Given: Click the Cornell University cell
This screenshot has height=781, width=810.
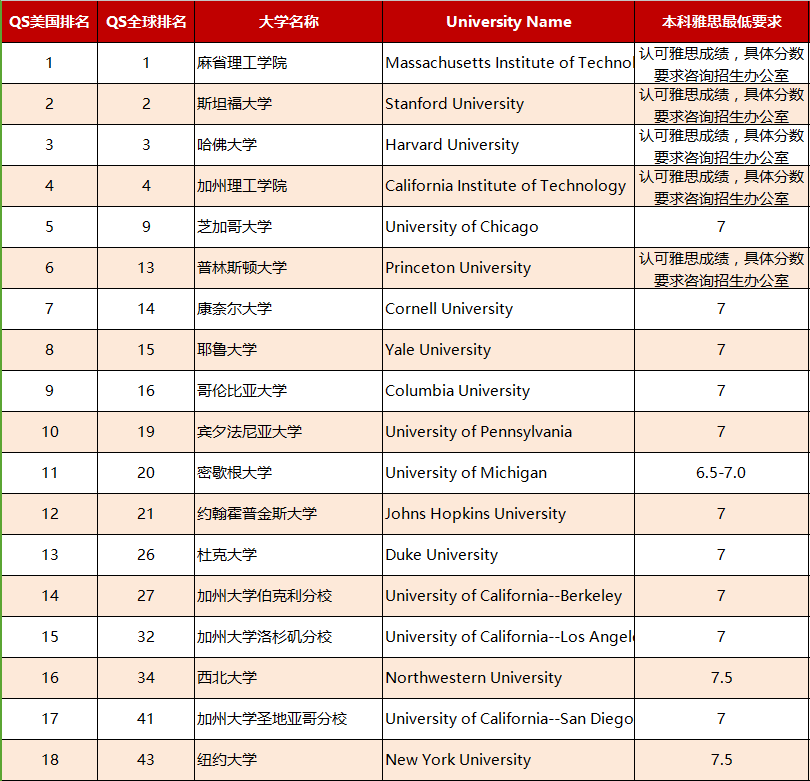Looking at the screenshot, I should [x=508, y=309].
